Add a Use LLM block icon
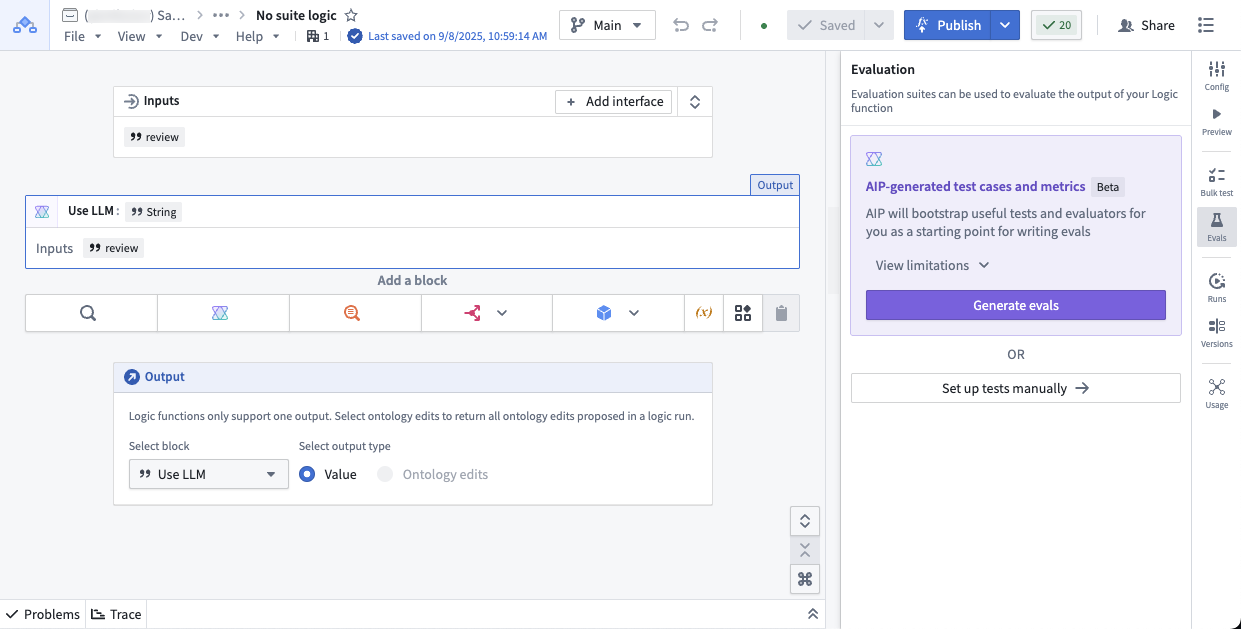Viewport: 1241px width, 629px height. click(221, 313)
